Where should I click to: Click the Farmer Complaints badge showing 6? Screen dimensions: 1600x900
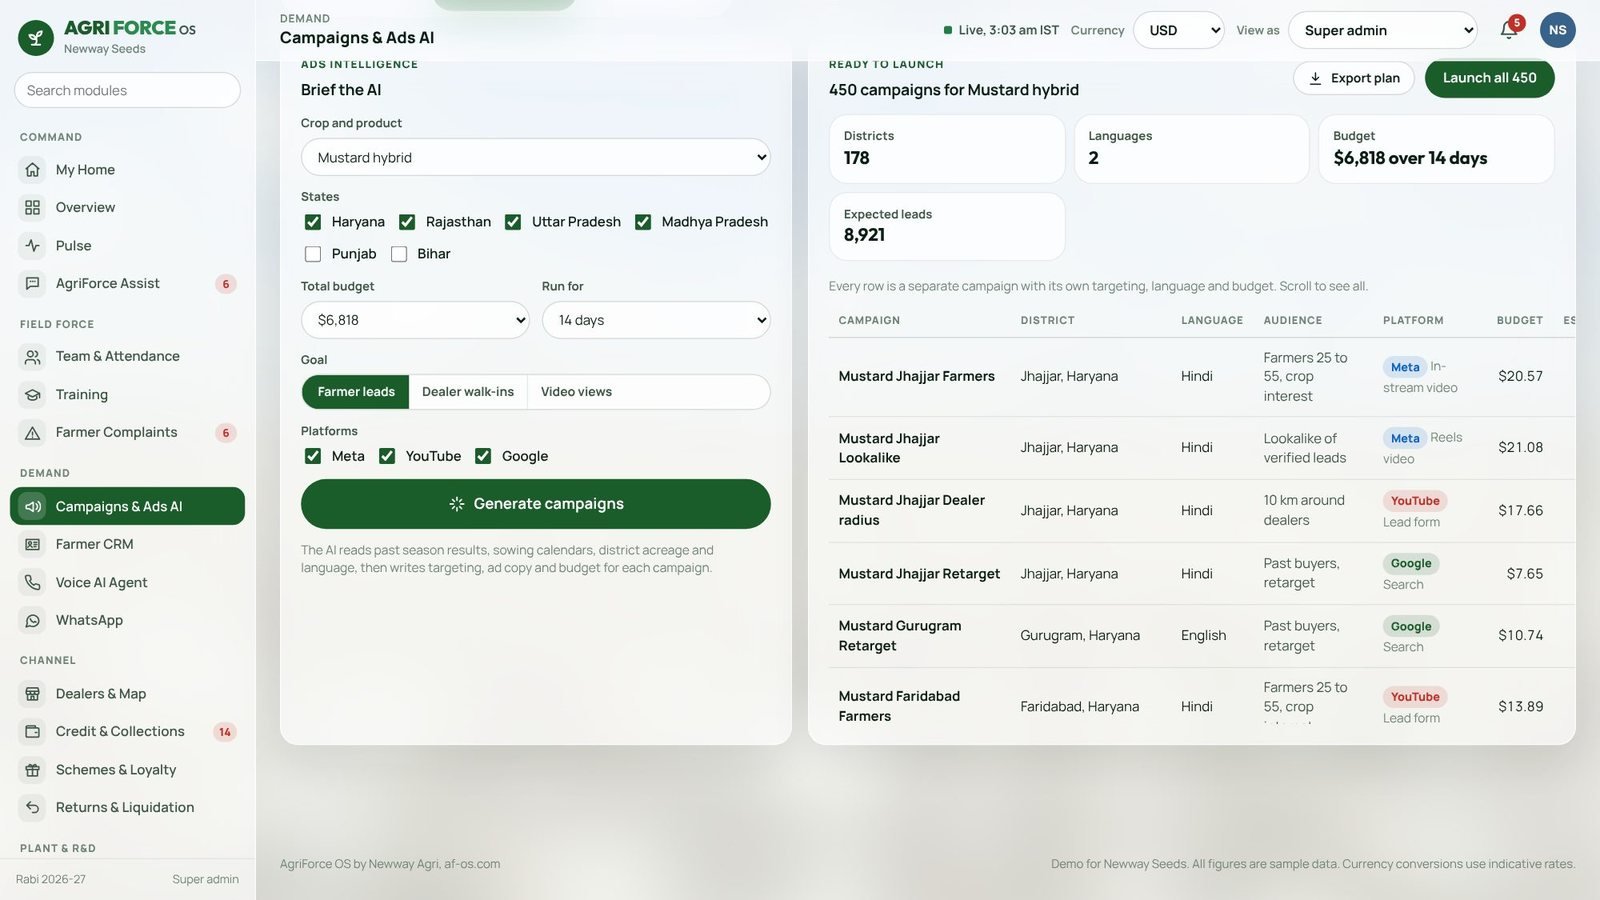226,433
